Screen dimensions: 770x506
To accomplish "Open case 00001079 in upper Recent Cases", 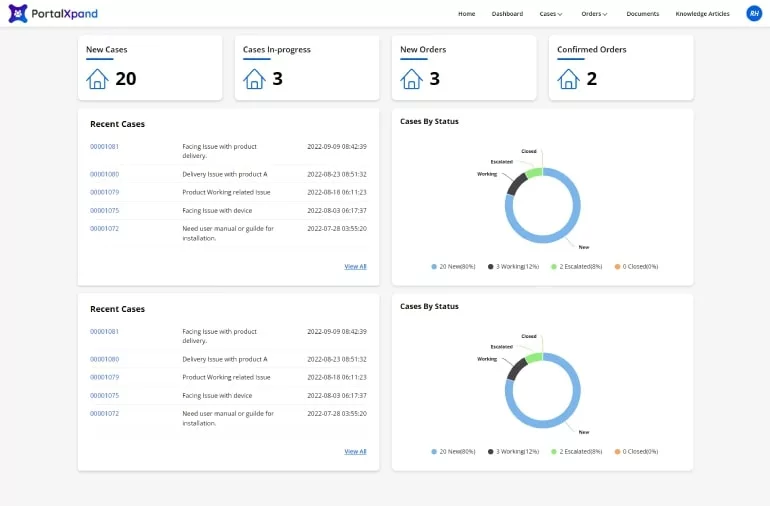I will click(x=104, y=192).
